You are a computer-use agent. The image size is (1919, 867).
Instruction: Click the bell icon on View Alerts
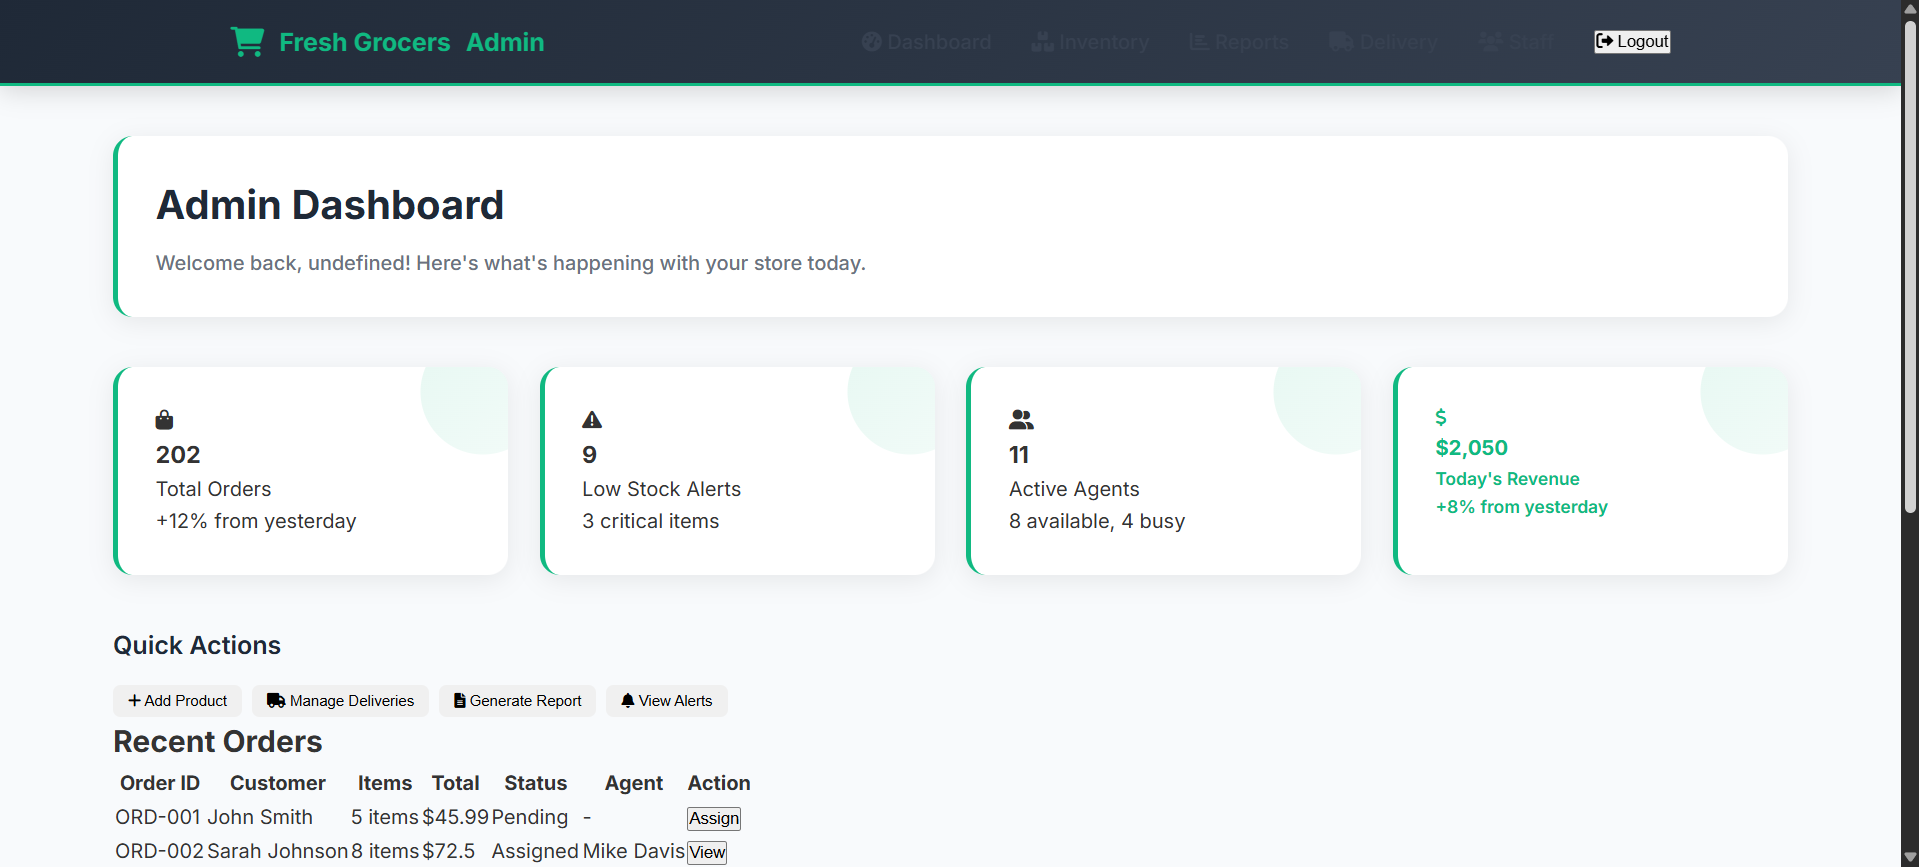(x=628, y=701)
